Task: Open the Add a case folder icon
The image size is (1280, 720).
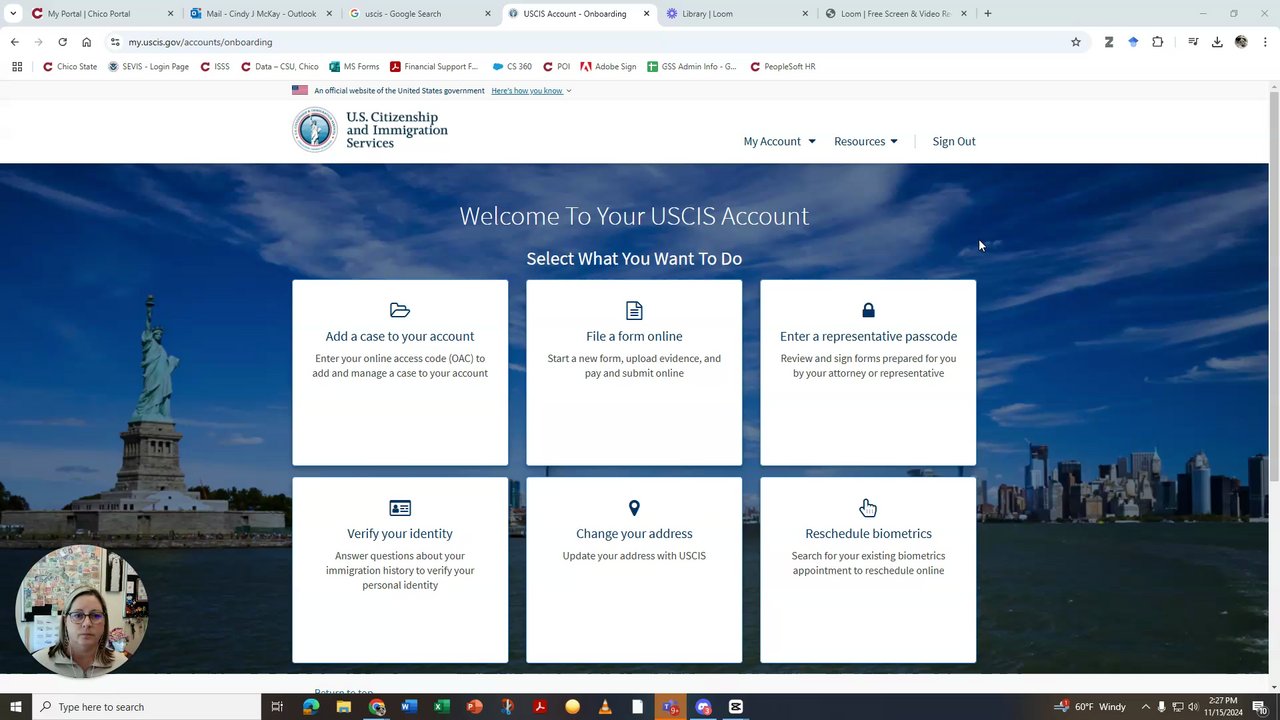Action: pos(400,310)
